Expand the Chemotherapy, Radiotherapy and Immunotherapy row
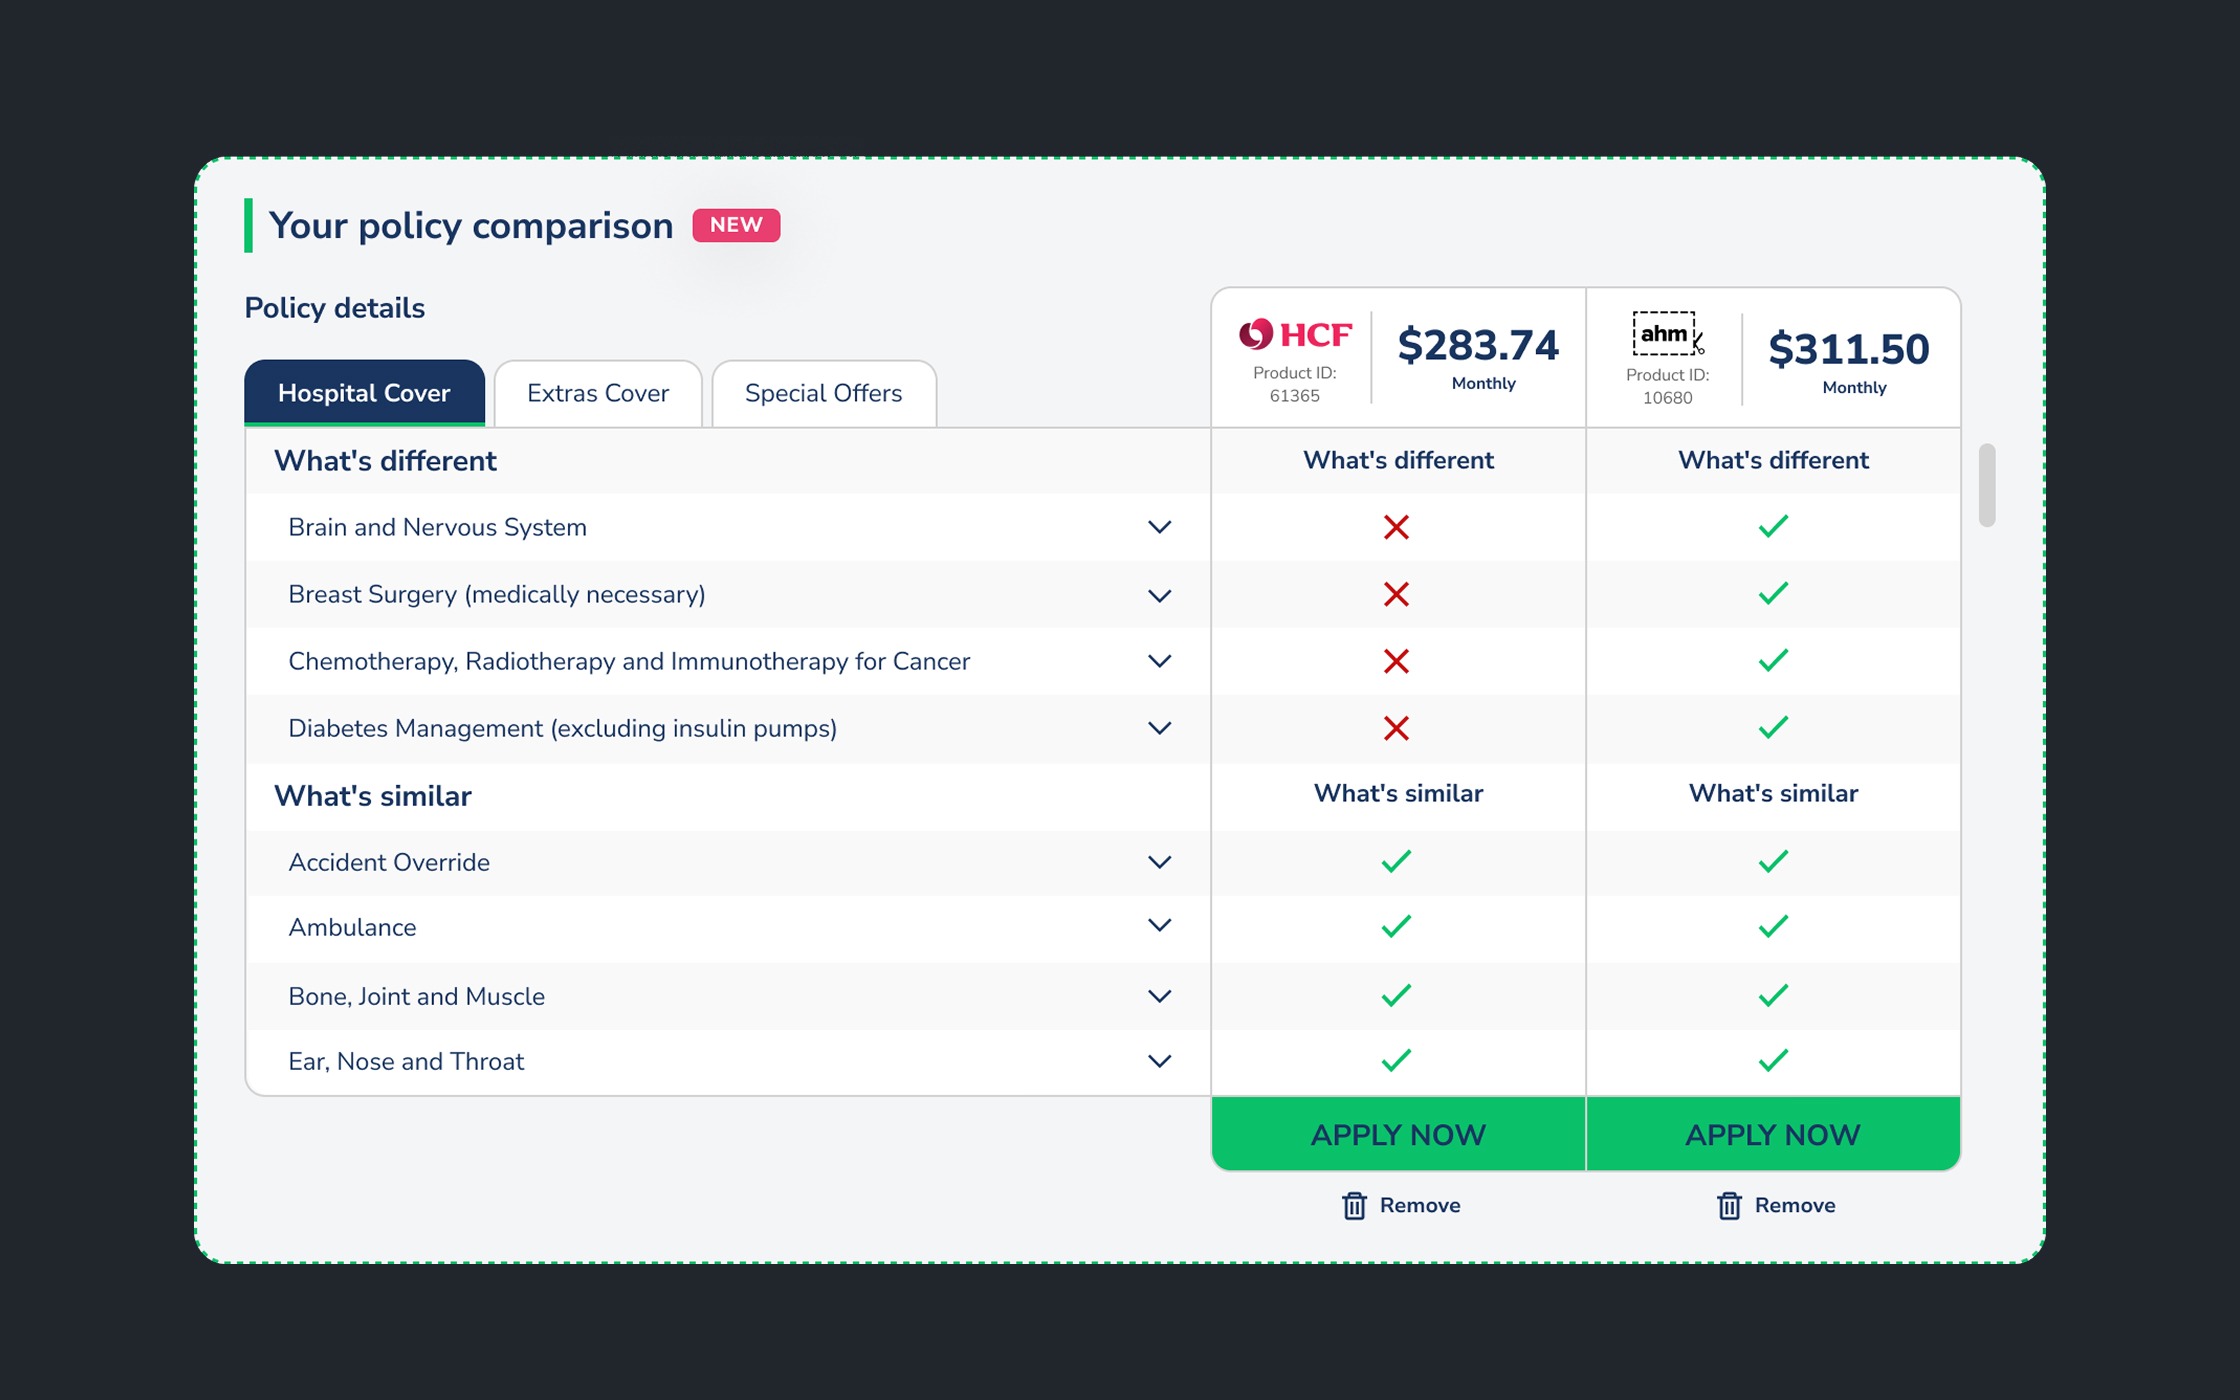2240x1400 pixels. (x=1159, y=661)
